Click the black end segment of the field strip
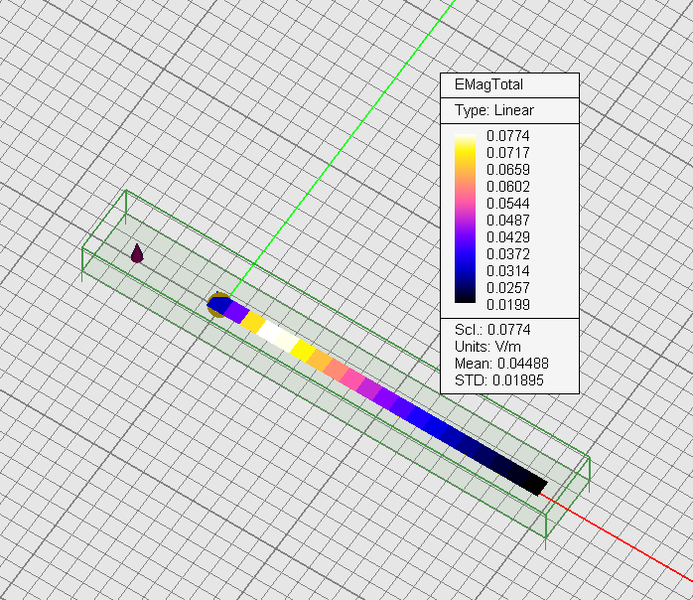Screen dimensions: 693x600 pos(536,485)
